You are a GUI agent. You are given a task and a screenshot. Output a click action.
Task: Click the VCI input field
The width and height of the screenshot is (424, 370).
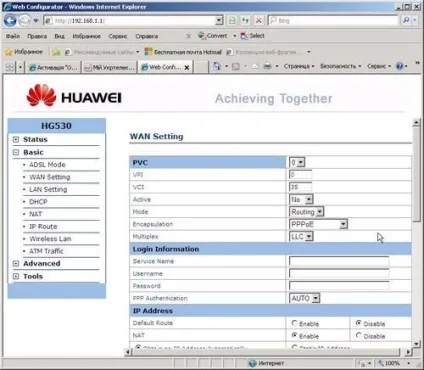click(300, 187)
